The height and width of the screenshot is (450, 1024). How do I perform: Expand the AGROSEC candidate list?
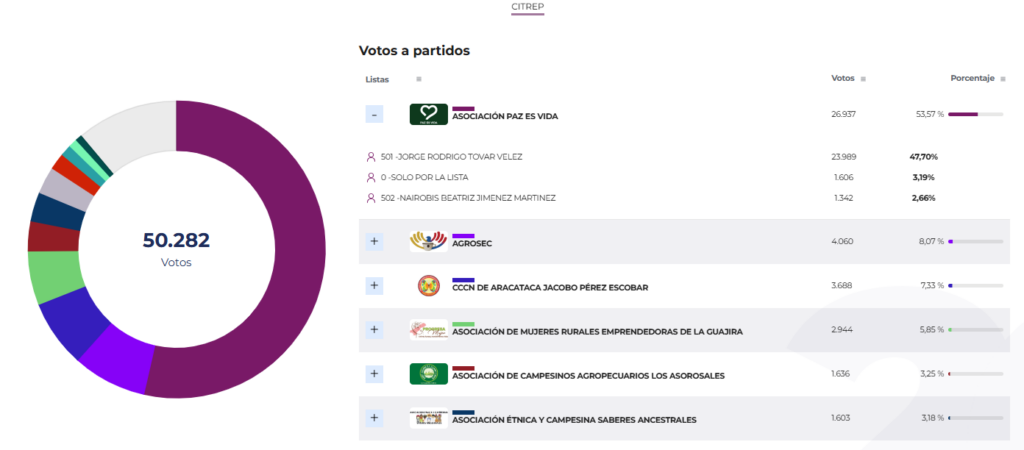point(374,241)
